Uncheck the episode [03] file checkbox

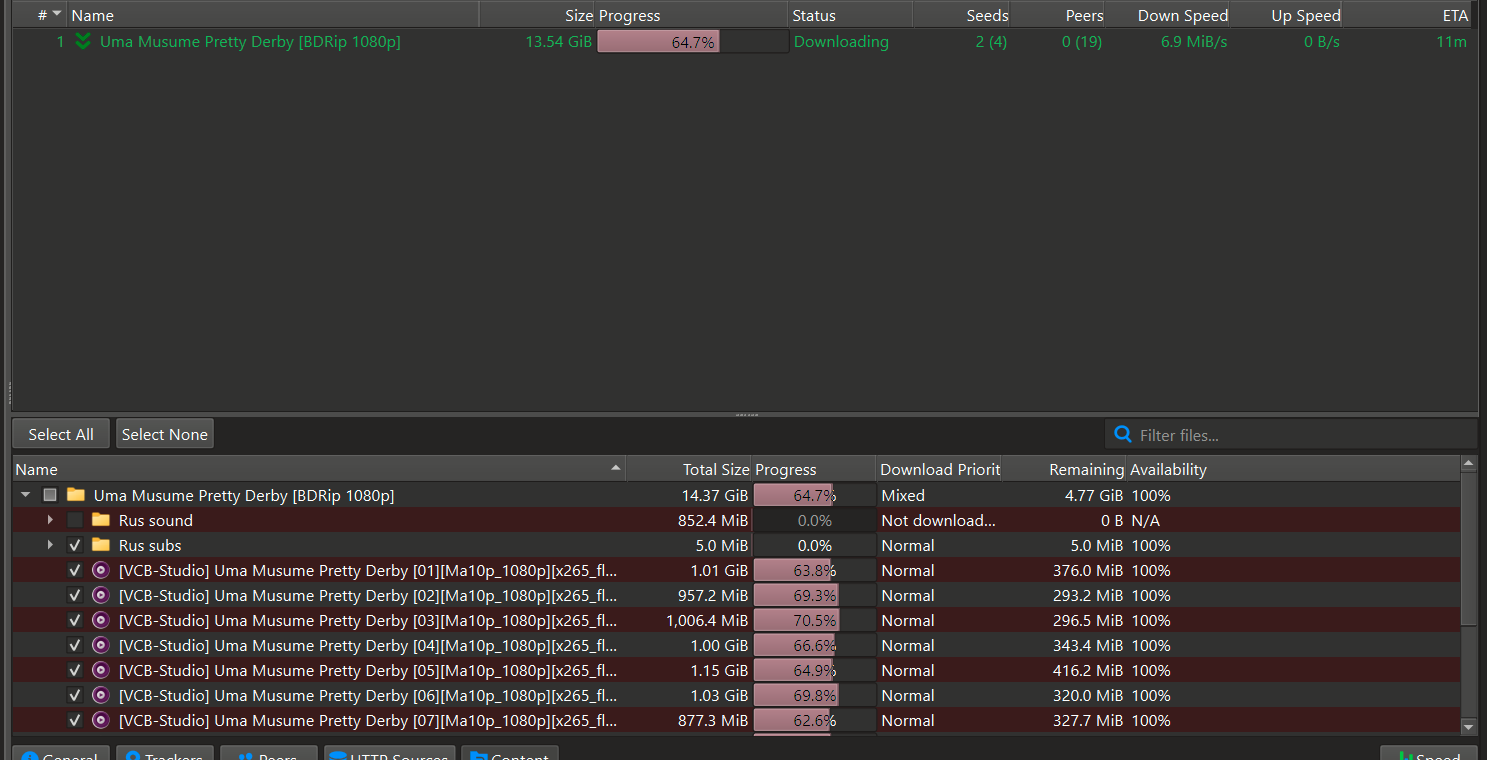click(75, 620)
